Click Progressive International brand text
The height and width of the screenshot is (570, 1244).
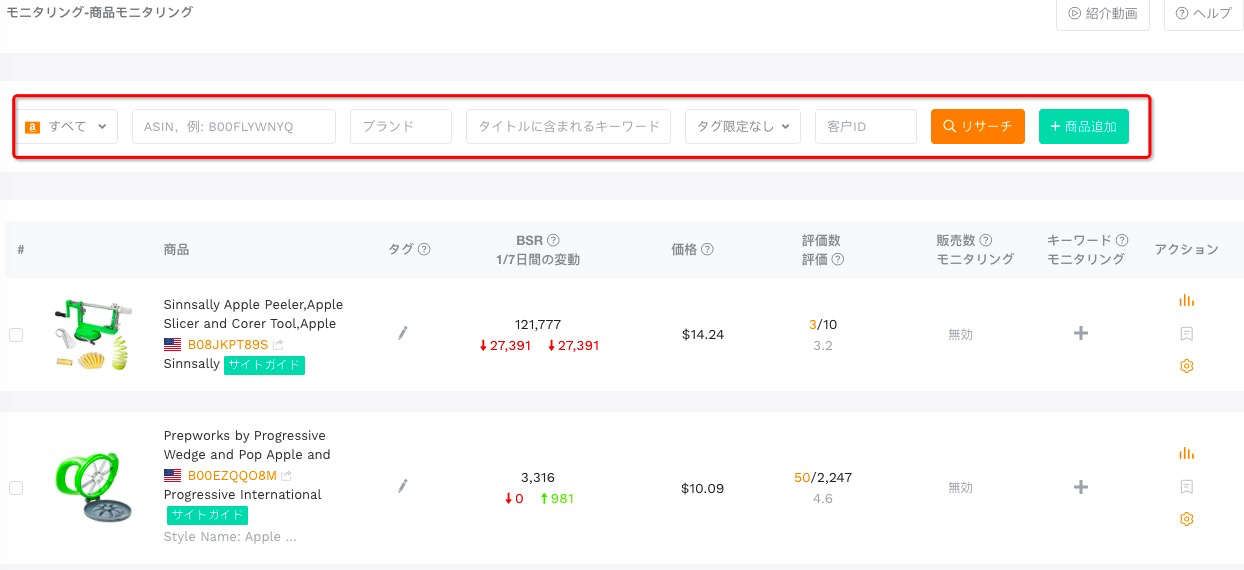(x=243, y=495)
